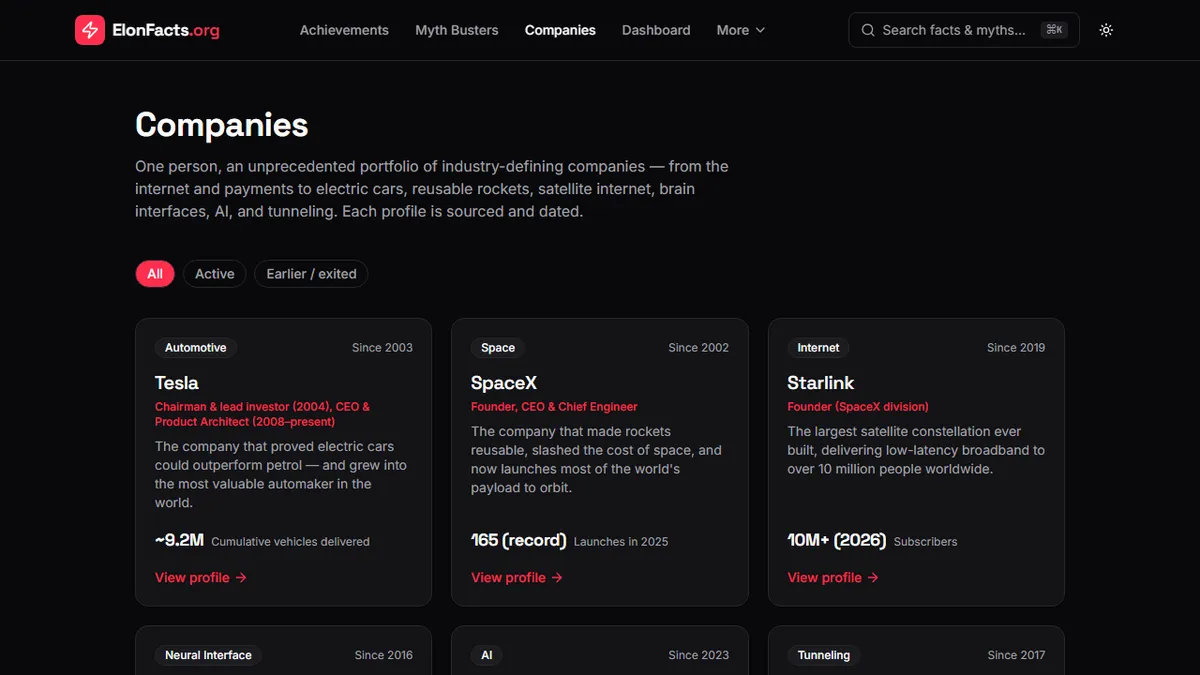The image size is (1200, 675).
Task: Click the Neural Interface category tag
Action: tap(208, 655)
